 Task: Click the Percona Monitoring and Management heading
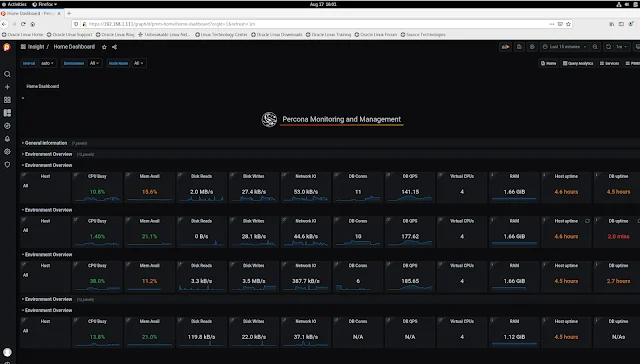341,120
